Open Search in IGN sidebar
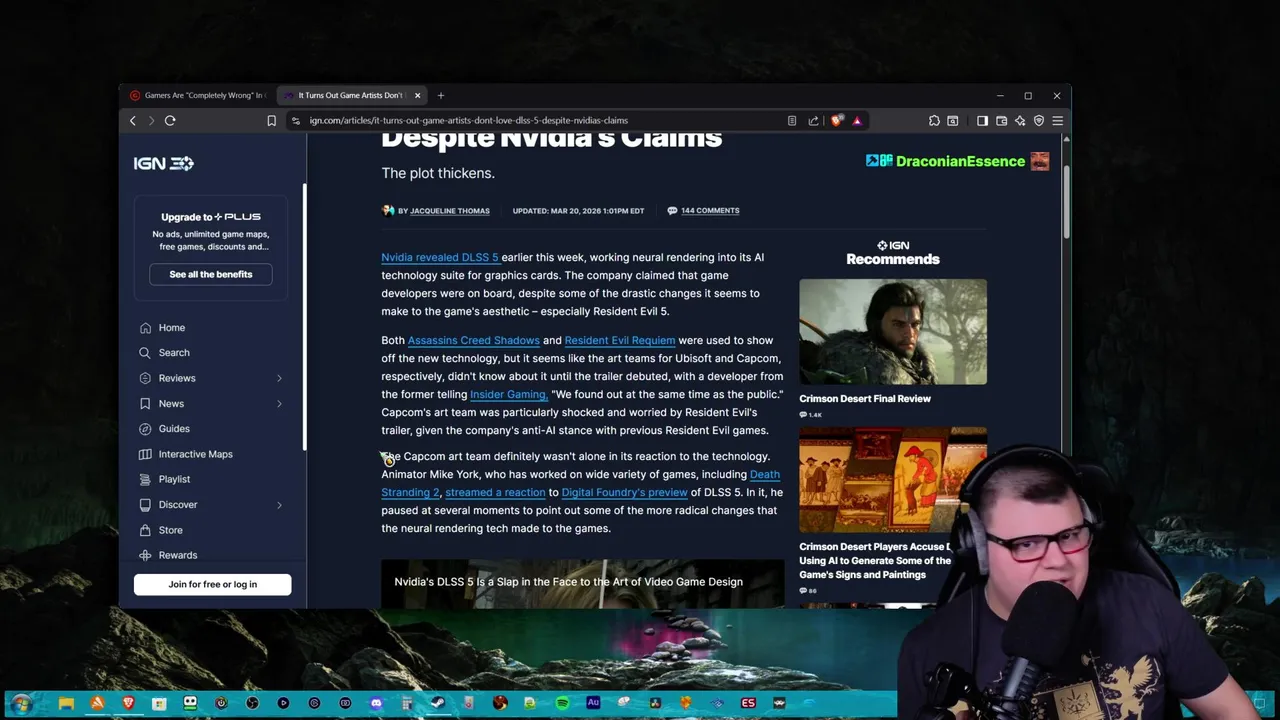 click(173, 353)
